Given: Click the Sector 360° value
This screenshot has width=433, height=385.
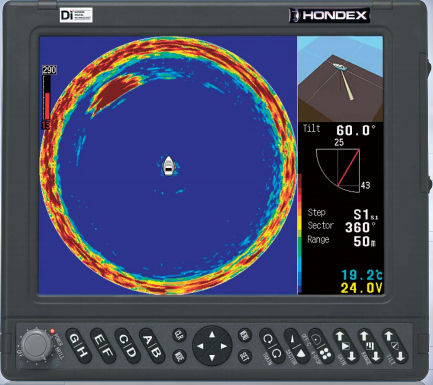Looking at the screenshot, I should (360, 227).
